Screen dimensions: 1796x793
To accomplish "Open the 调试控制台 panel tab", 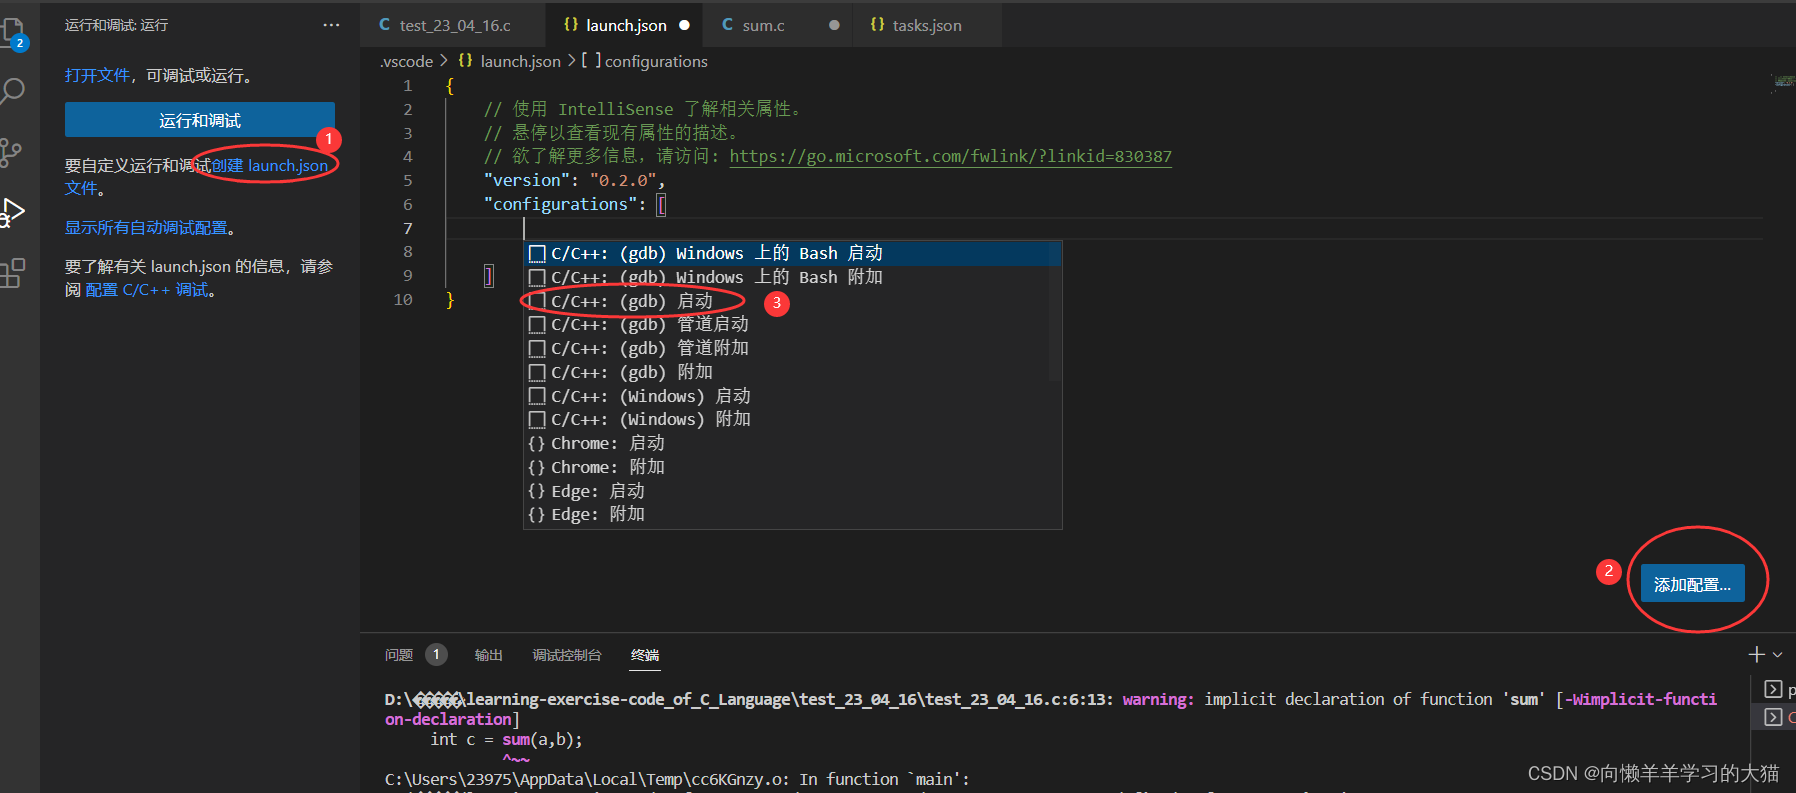I will tap(567, 655).
